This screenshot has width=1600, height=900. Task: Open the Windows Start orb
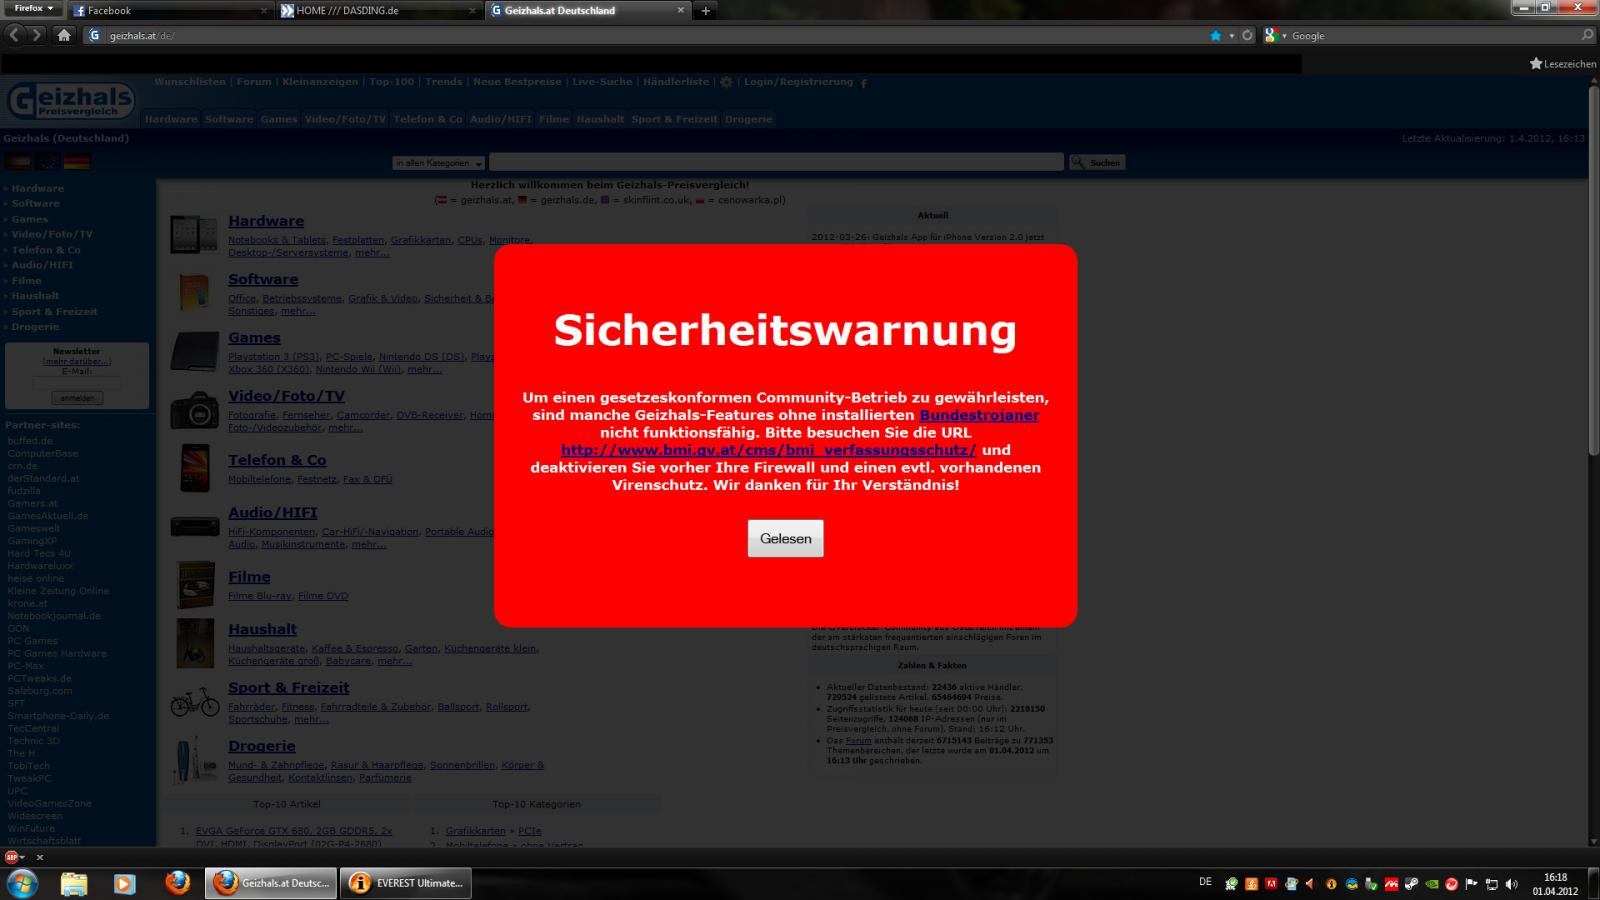22,883
